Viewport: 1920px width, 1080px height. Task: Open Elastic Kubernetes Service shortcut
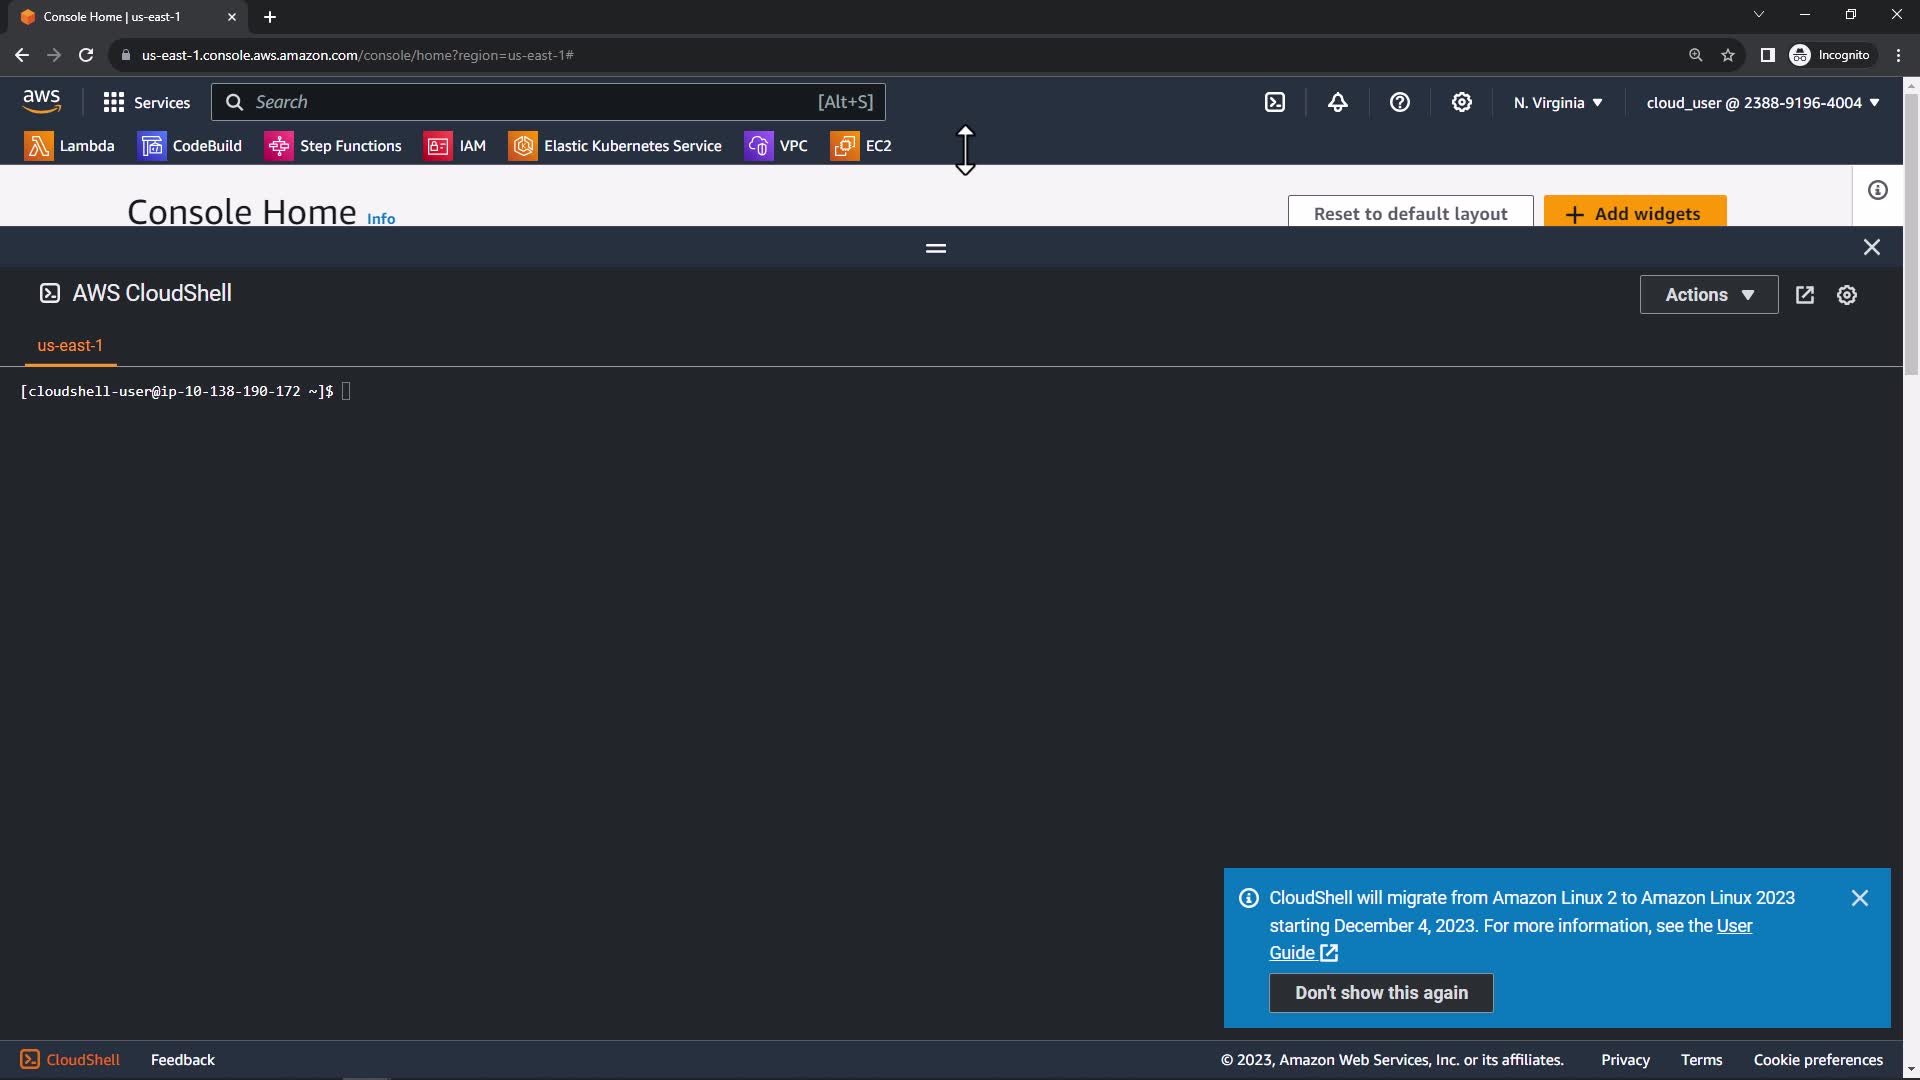[x=615, y=146]
